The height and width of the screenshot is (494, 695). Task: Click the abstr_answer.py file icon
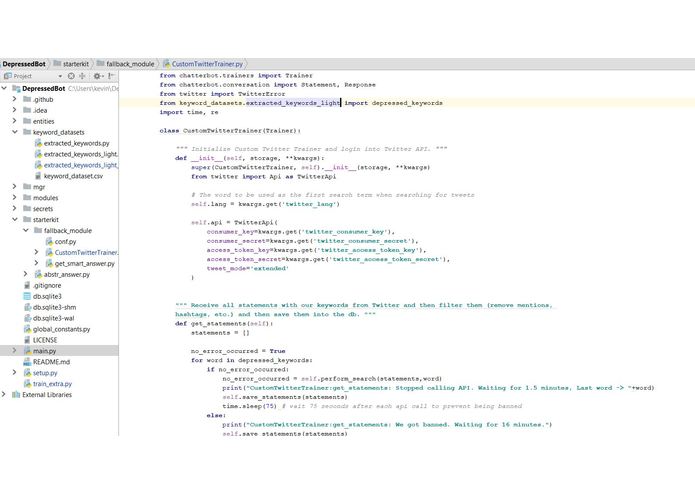click(x=38, y=274)
